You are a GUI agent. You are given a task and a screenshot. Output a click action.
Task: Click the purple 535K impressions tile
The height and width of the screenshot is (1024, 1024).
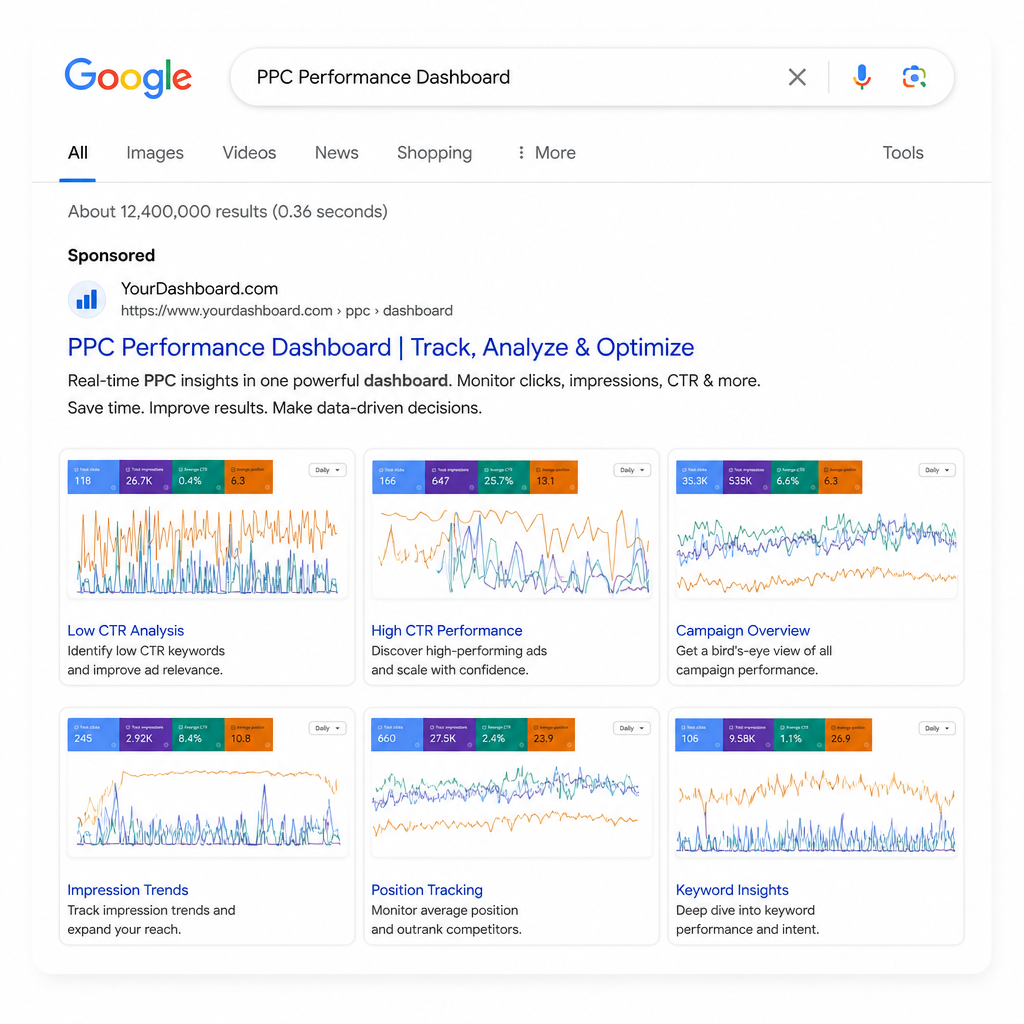747,477
